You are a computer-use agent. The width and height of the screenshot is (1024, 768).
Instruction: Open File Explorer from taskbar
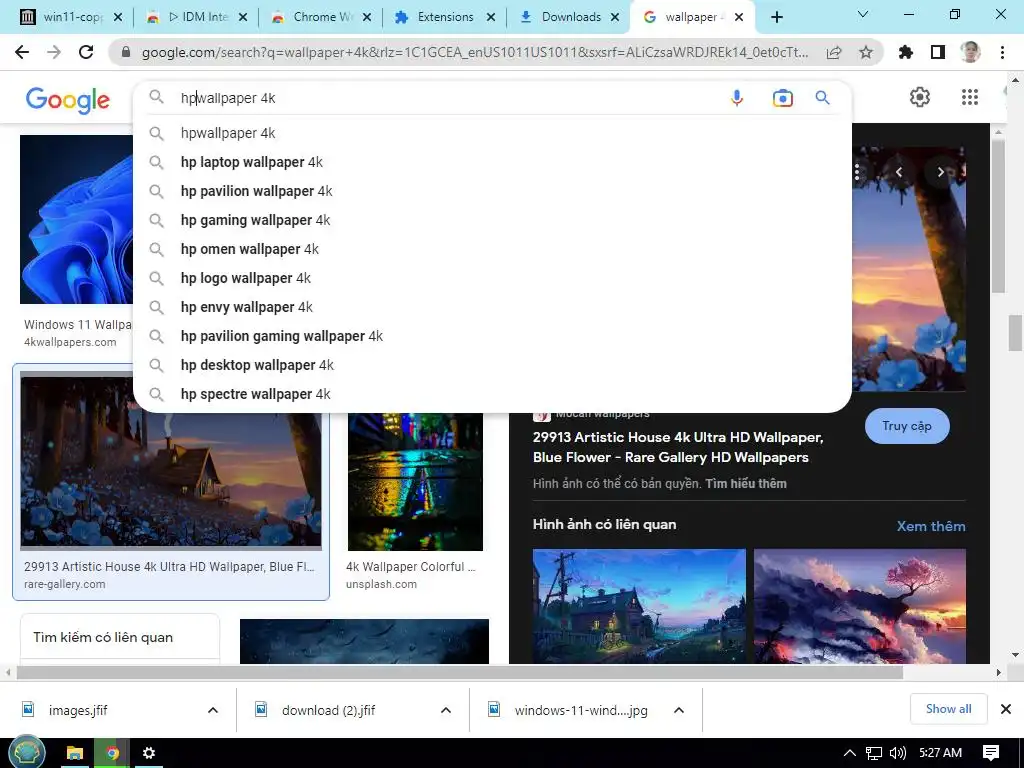click(x=75, y=753)
